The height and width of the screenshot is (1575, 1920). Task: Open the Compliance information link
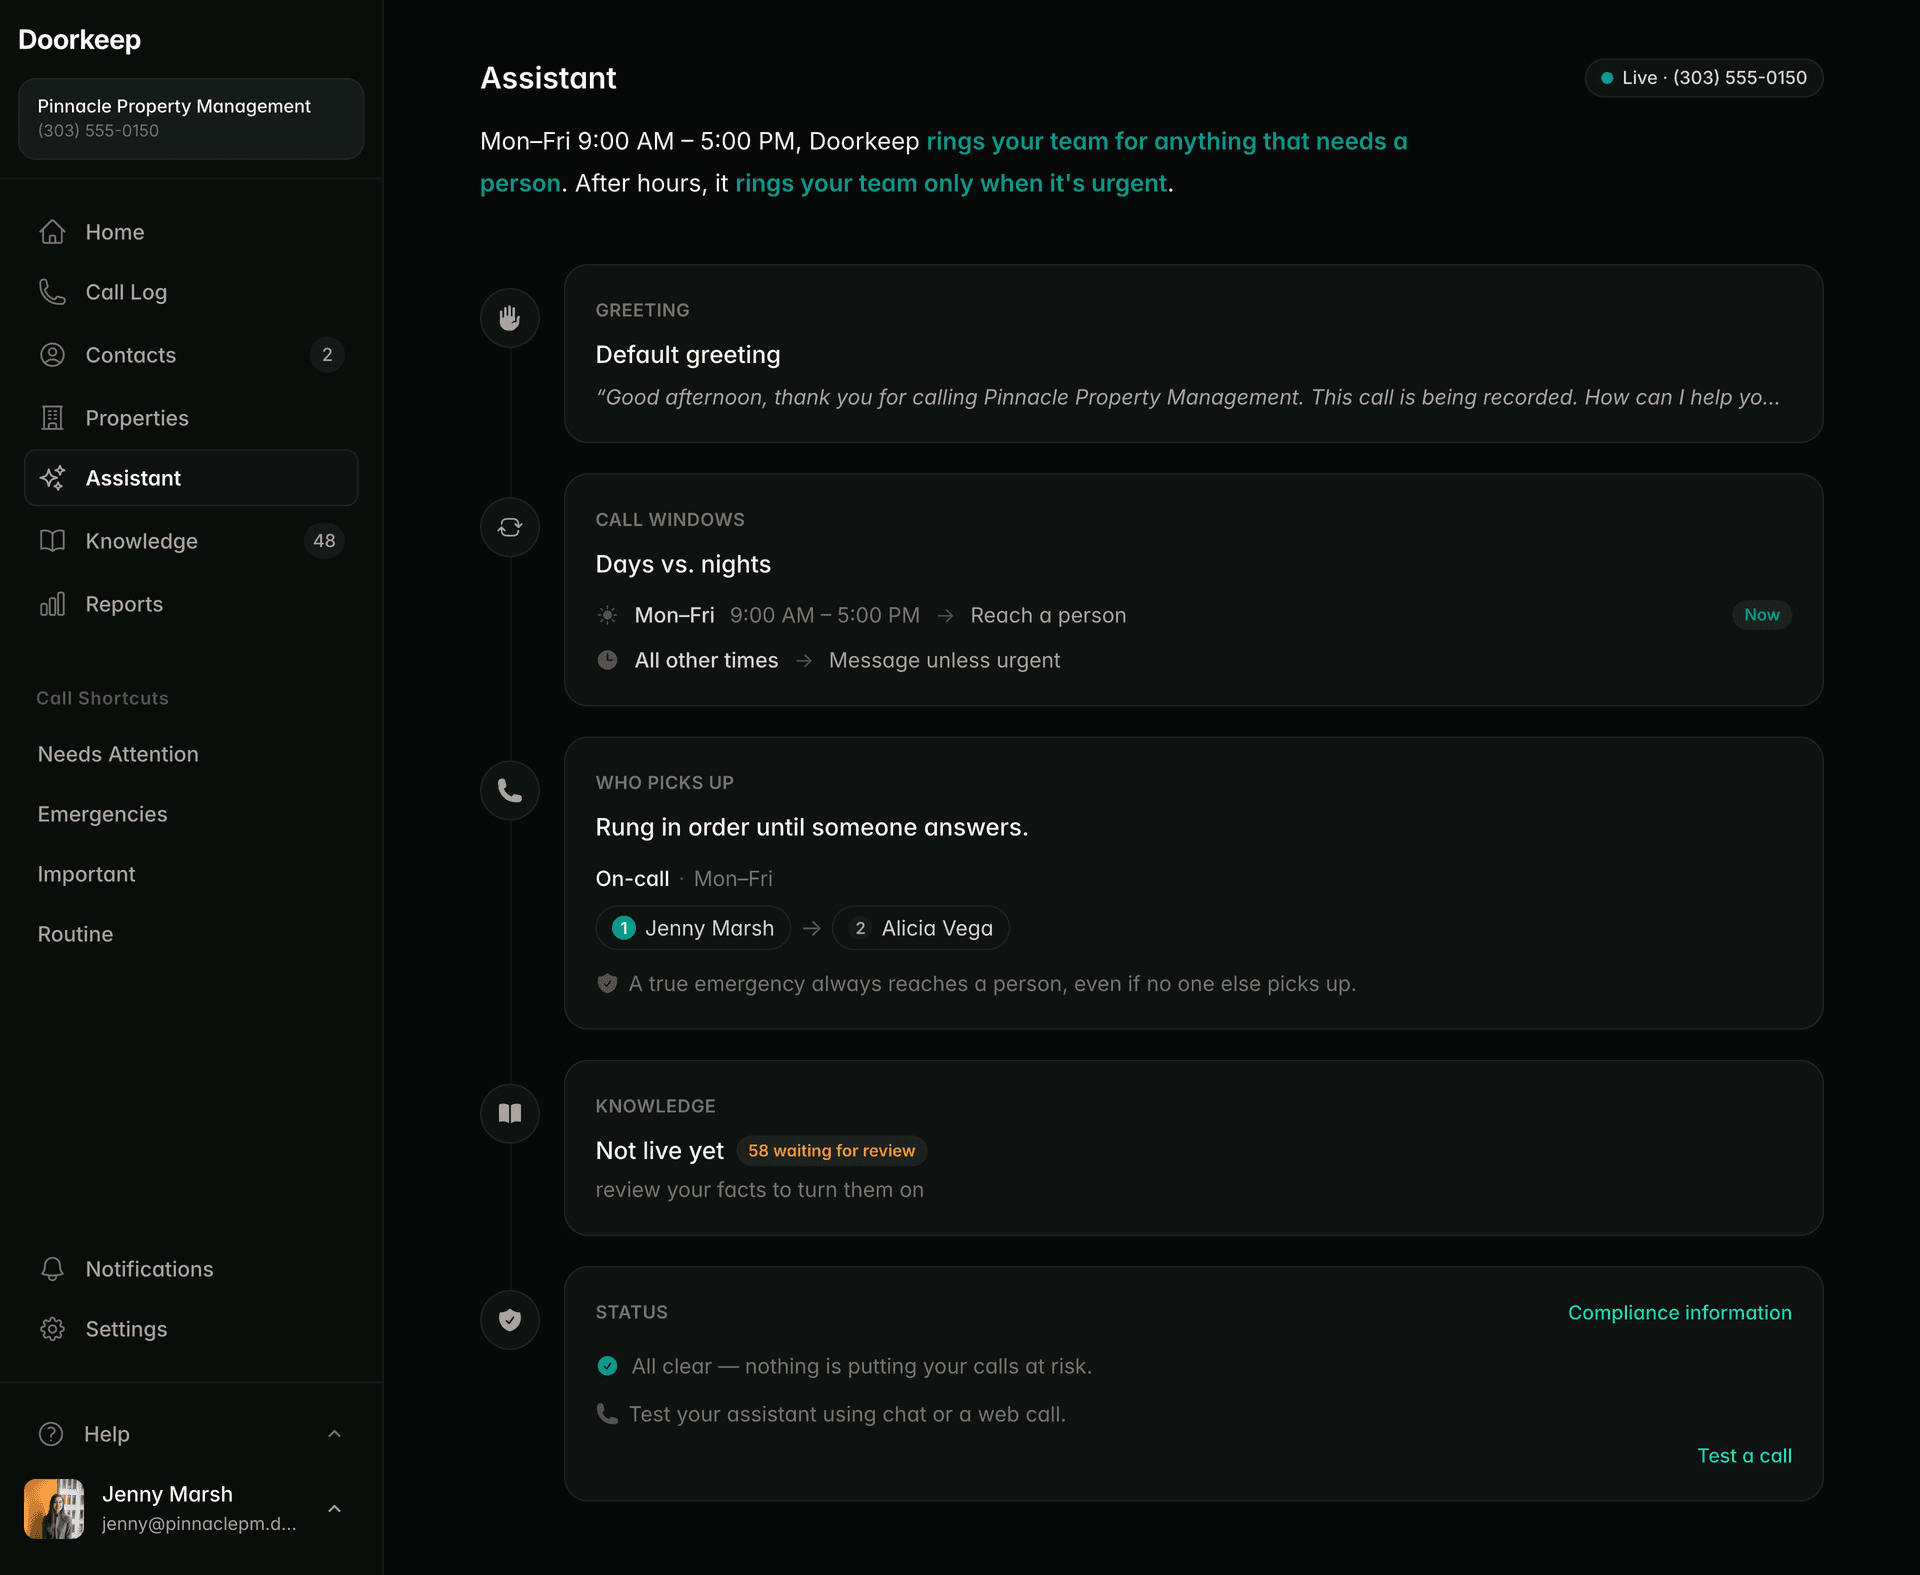point(1680,1313)
